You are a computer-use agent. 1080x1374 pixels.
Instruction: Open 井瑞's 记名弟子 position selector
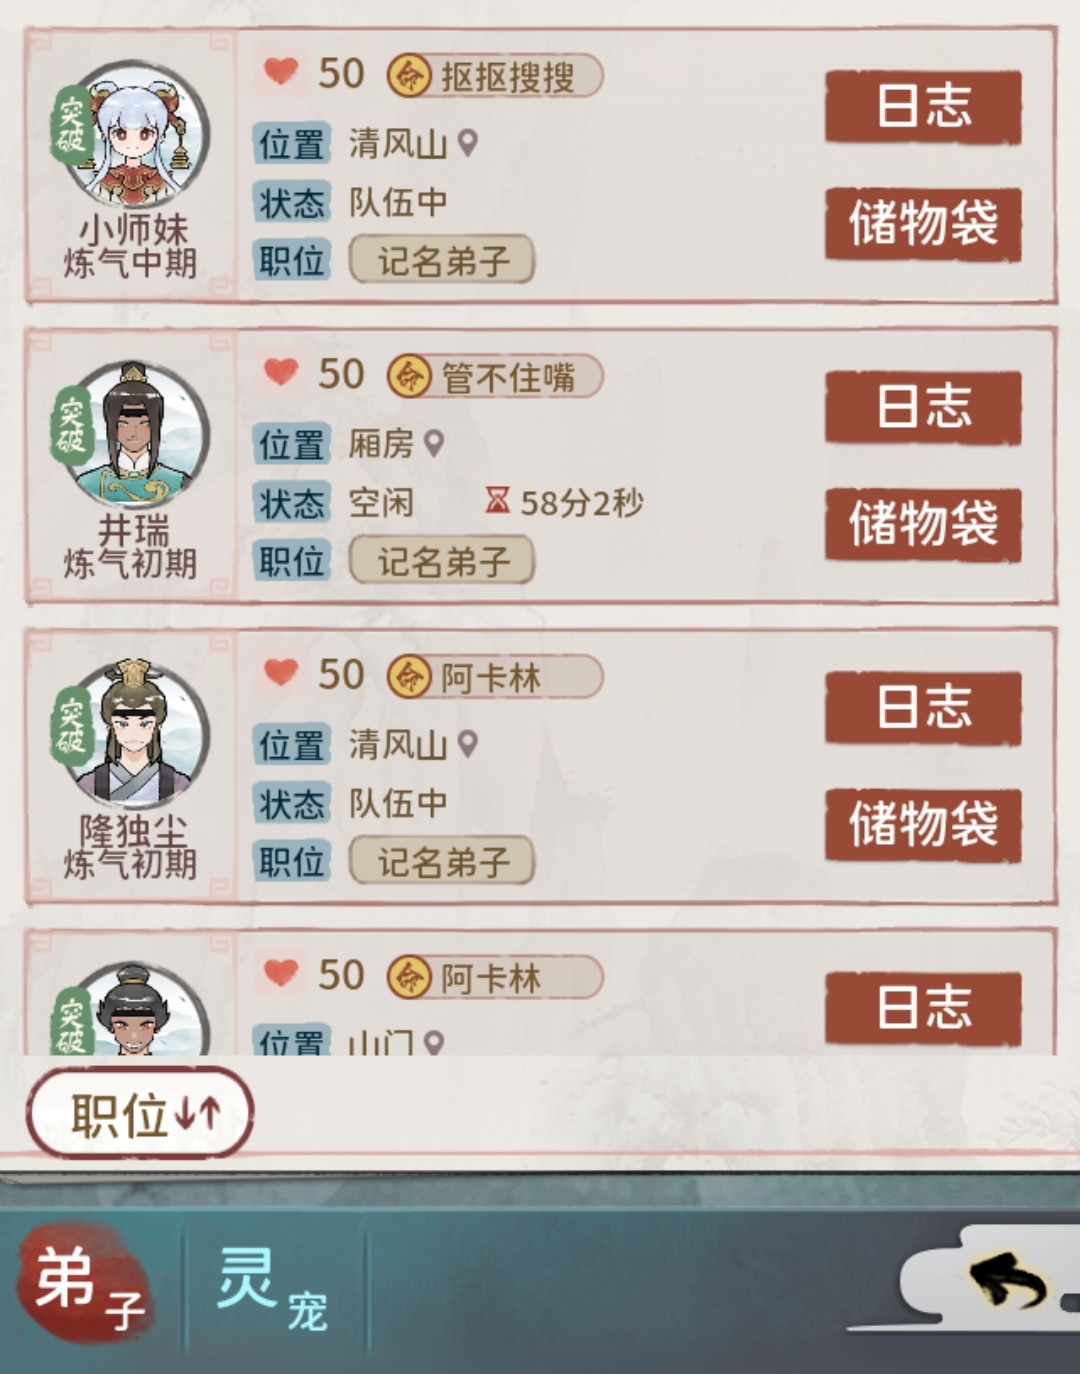point(441,560)
